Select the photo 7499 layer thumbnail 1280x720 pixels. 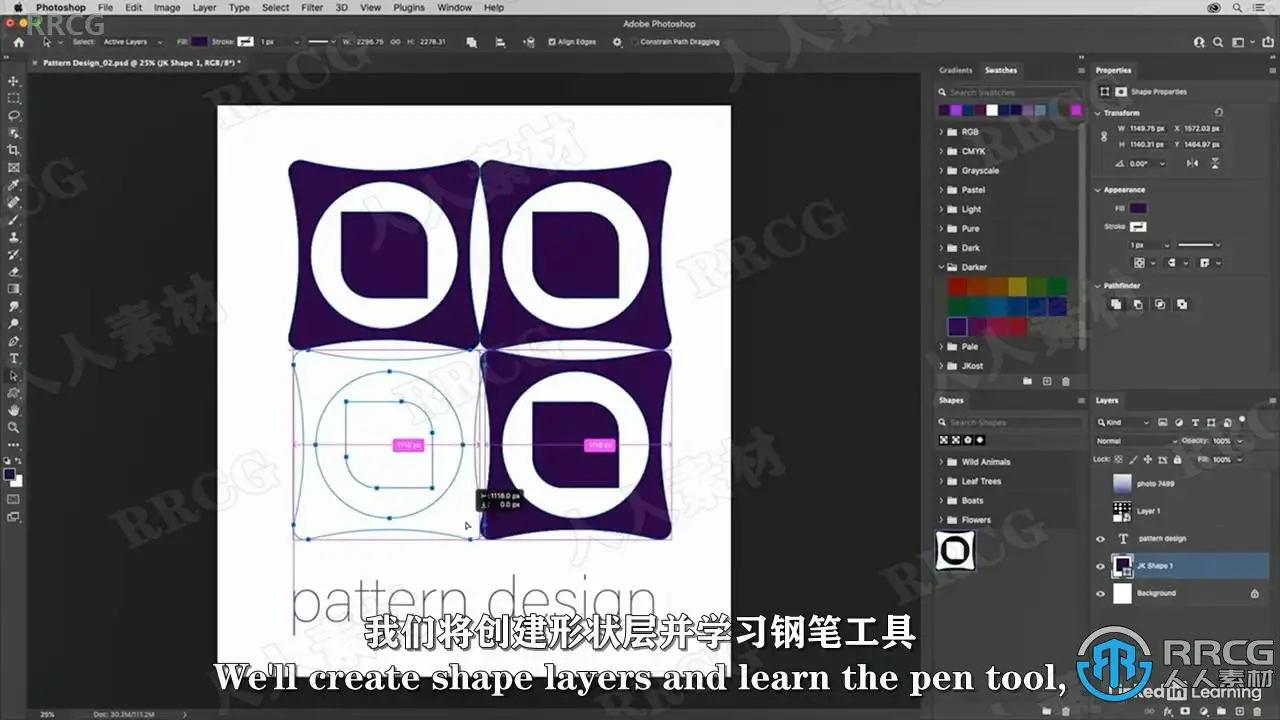[x=1122, y=483]
